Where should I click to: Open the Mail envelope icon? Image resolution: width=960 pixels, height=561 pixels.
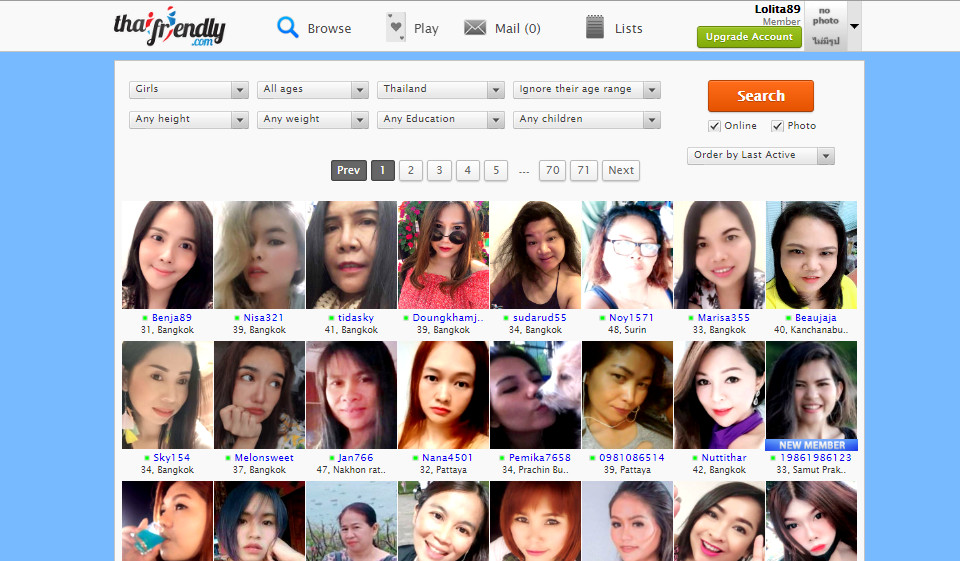(475, 27)
